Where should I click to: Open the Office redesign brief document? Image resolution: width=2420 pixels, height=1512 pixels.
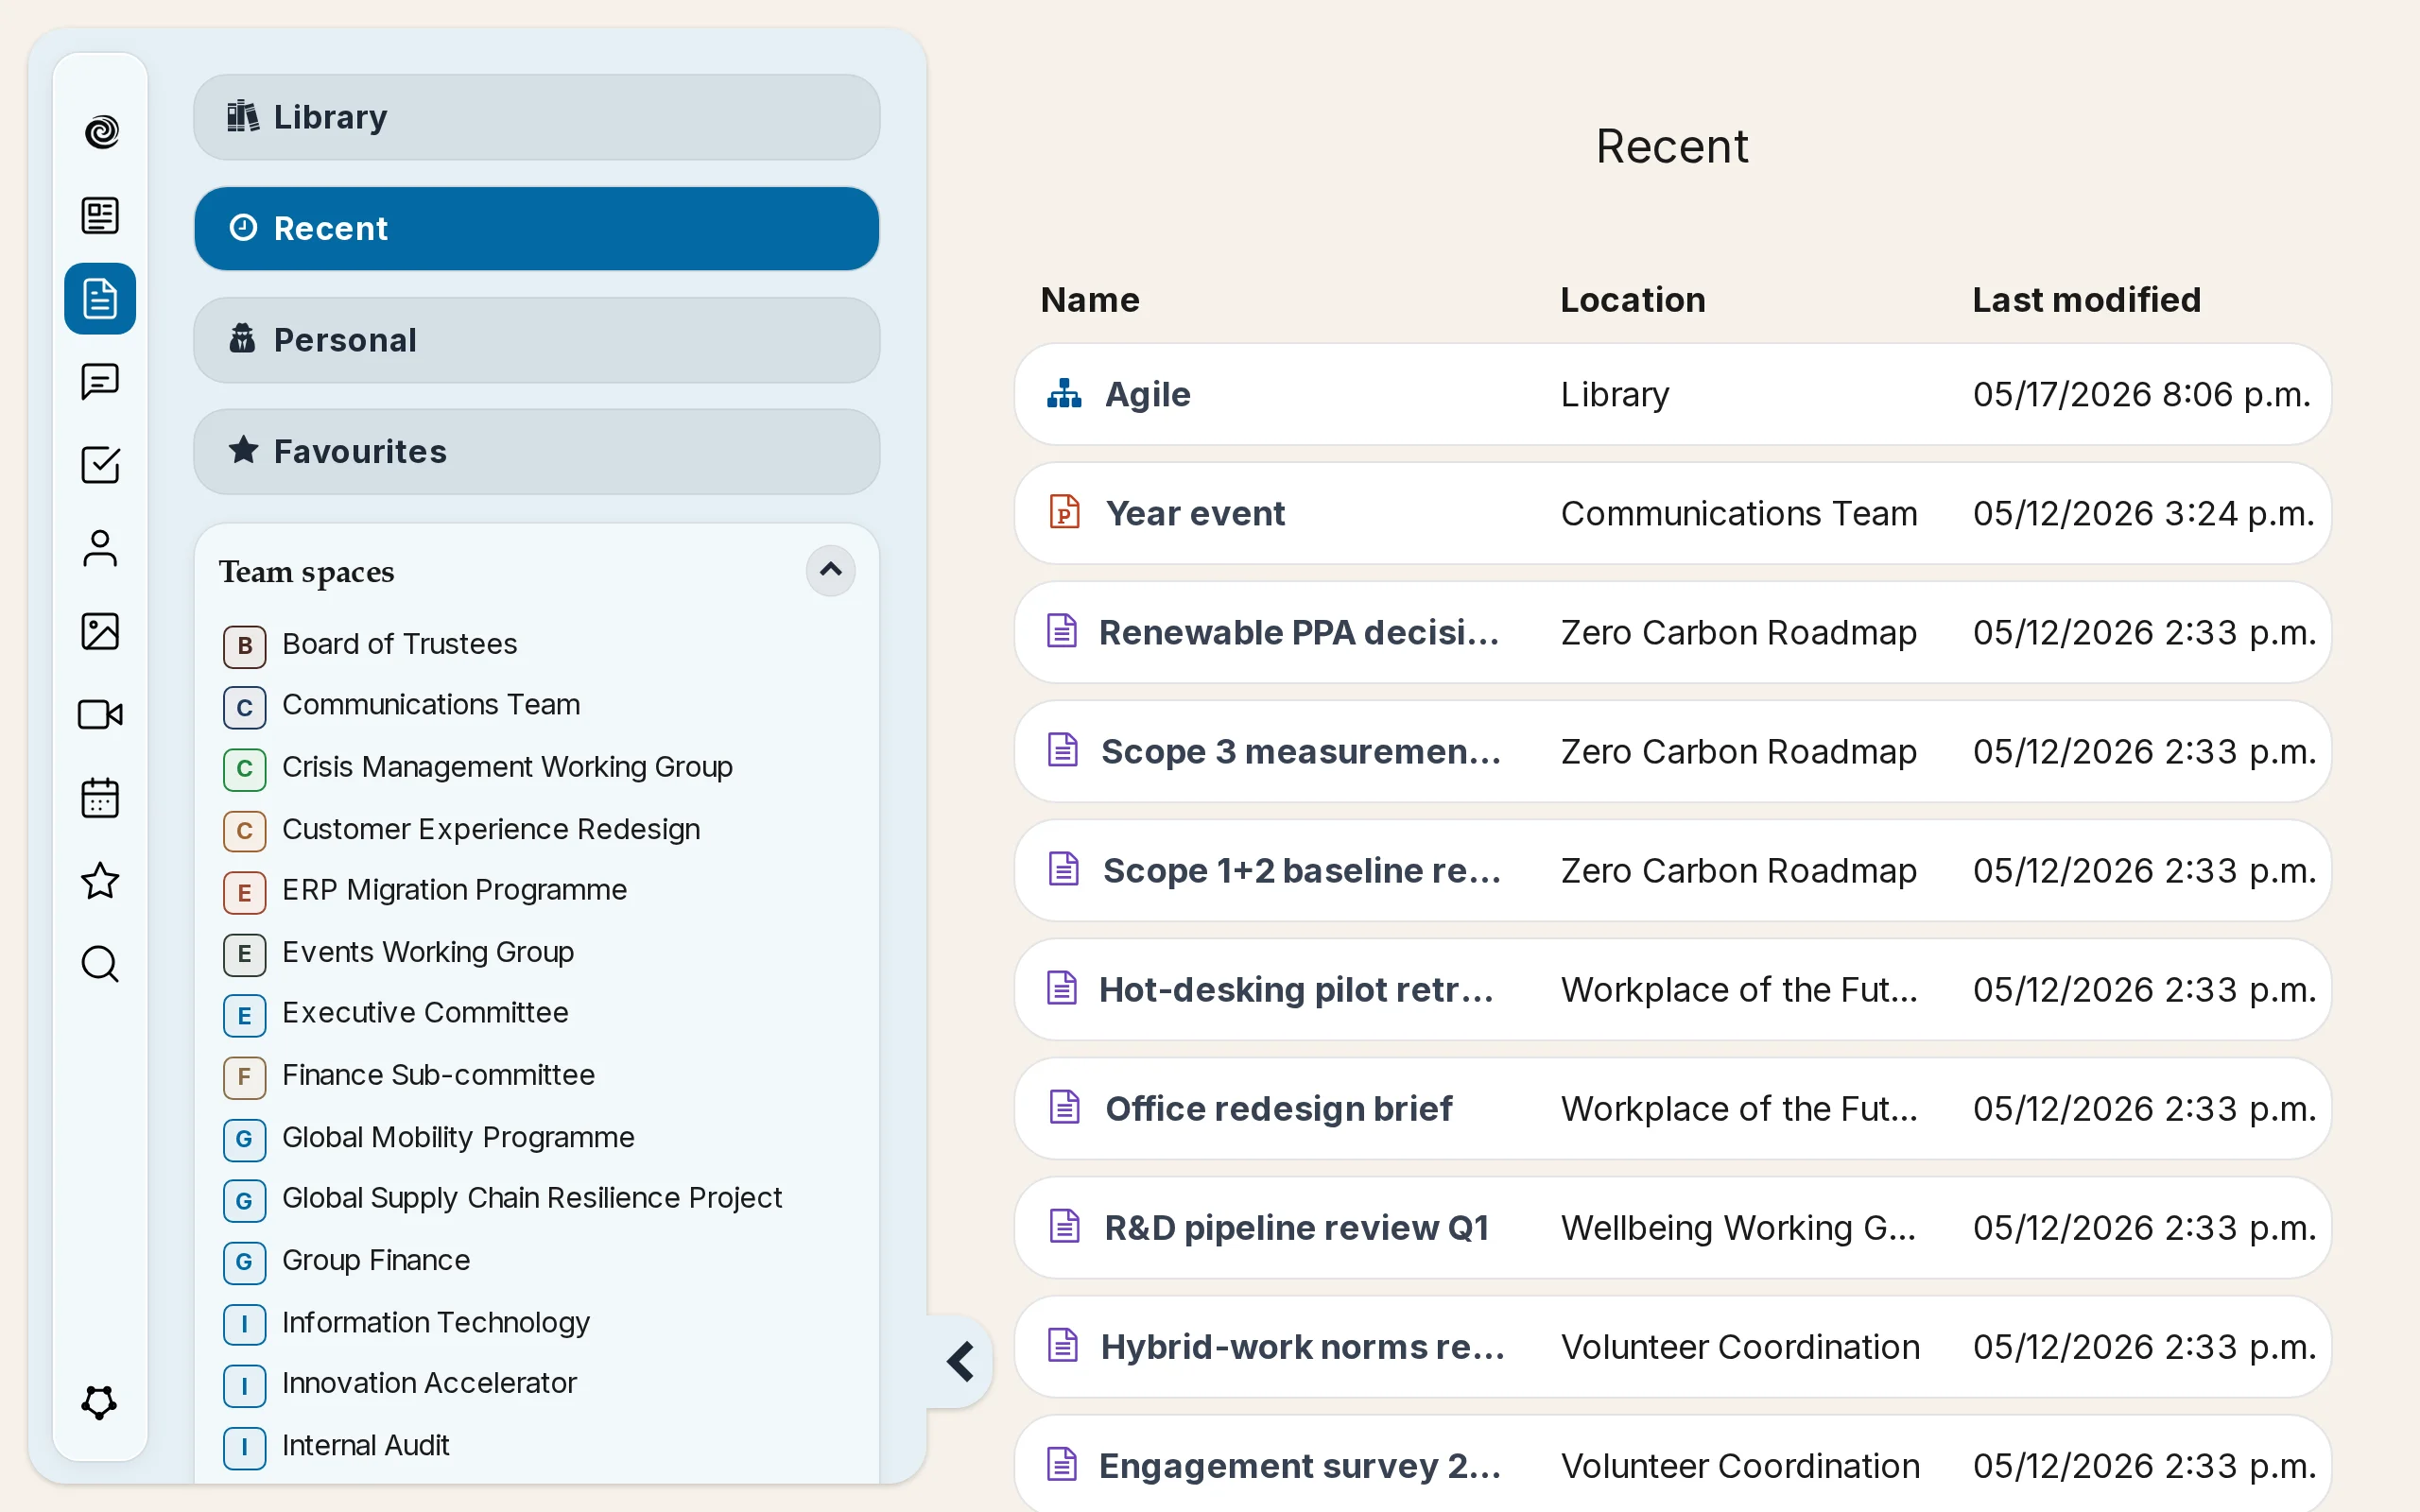click(x=1672, y=1108)
